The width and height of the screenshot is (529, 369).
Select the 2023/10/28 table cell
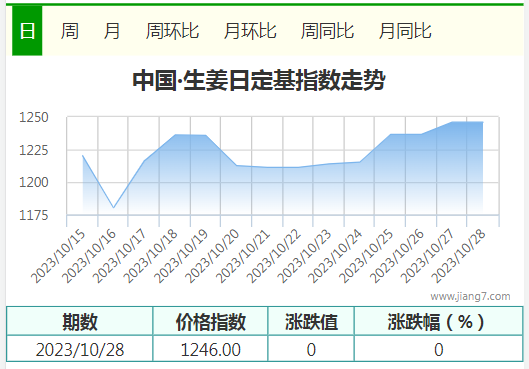(80, 349)
